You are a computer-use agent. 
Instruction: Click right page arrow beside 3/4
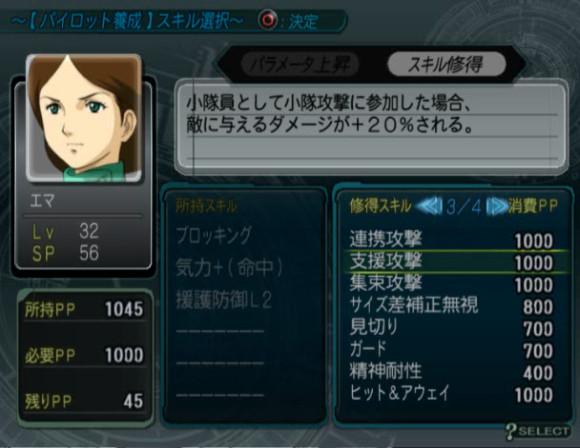[x=496, y=206]
